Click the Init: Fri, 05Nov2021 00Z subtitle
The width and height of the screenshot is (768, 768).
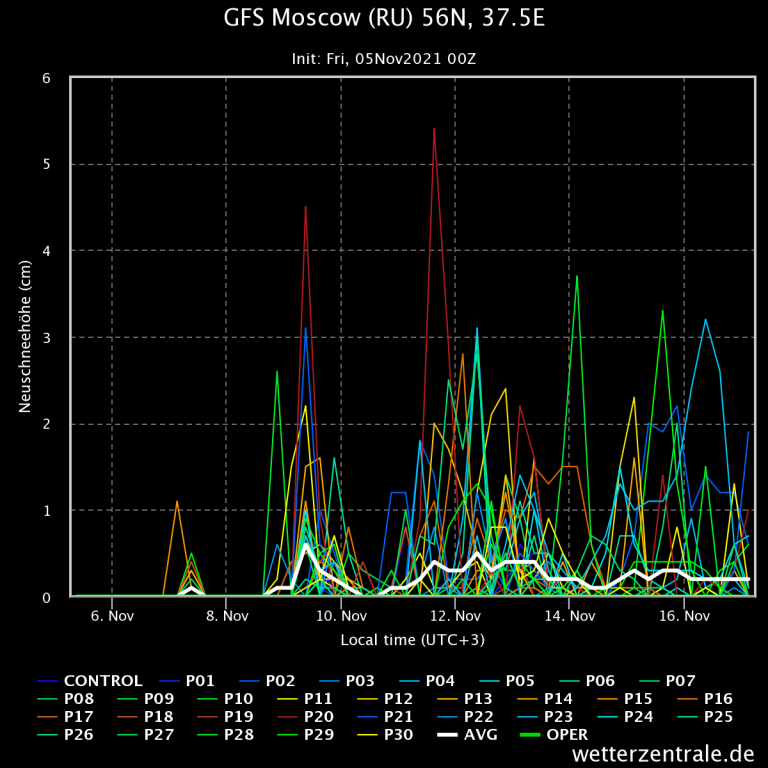pos(384,58)
